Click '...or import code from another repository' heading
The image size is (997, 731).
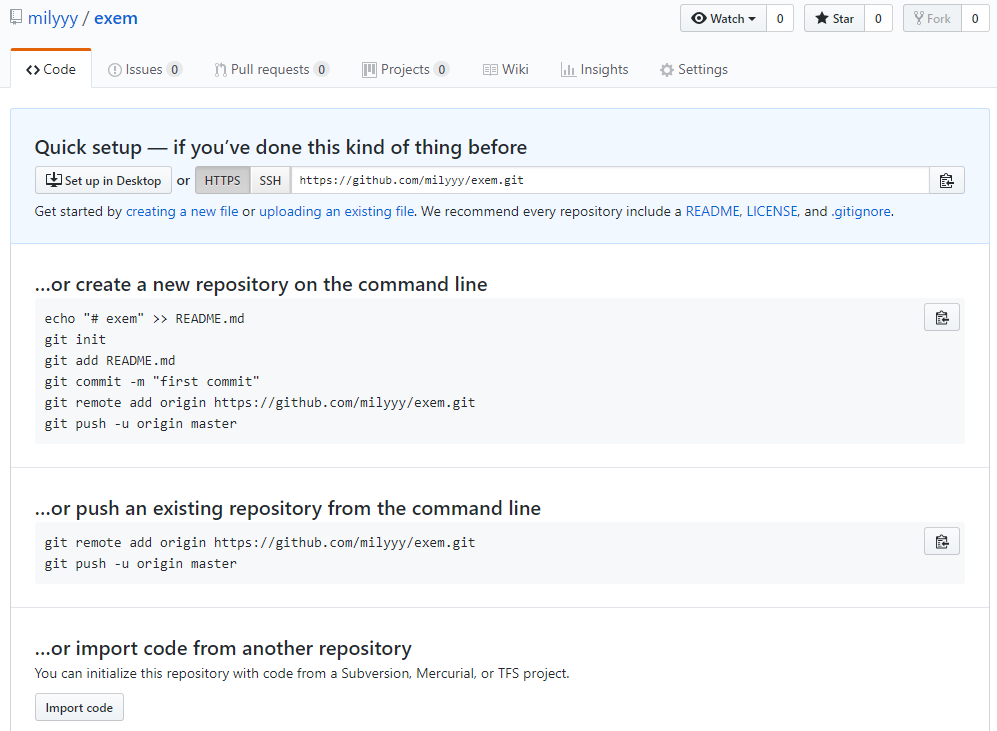(x=223, y=648)
